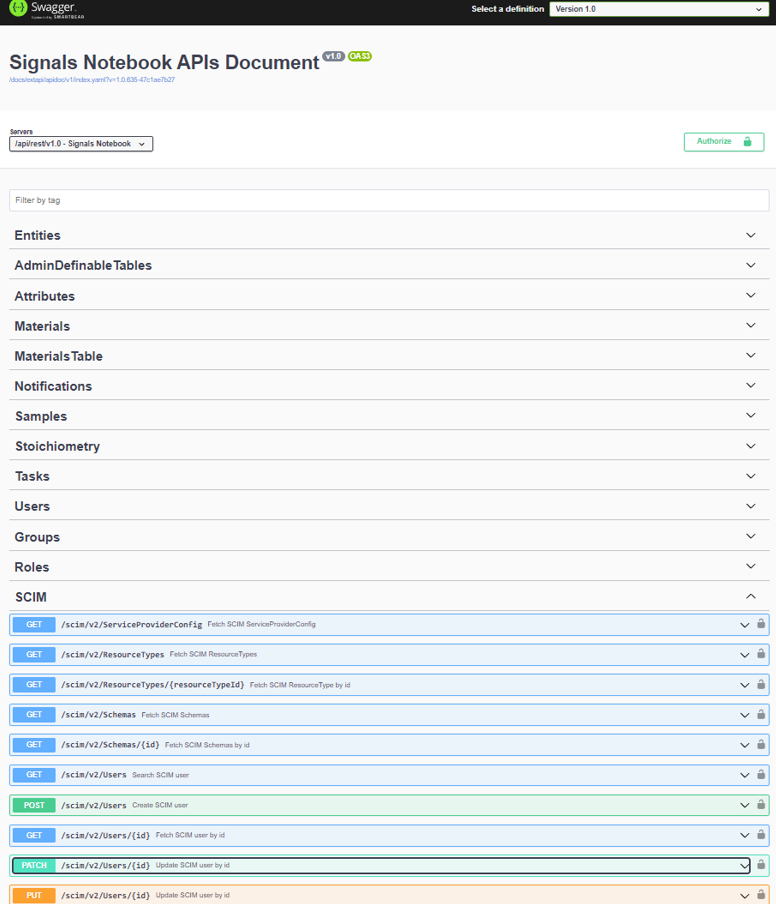The height and width of the screenshot is (904, 776).
Task: Click lock icon on PUT /scim/v2/Users/{id} row
Action: pyautogui.click(x=761, y=894)
